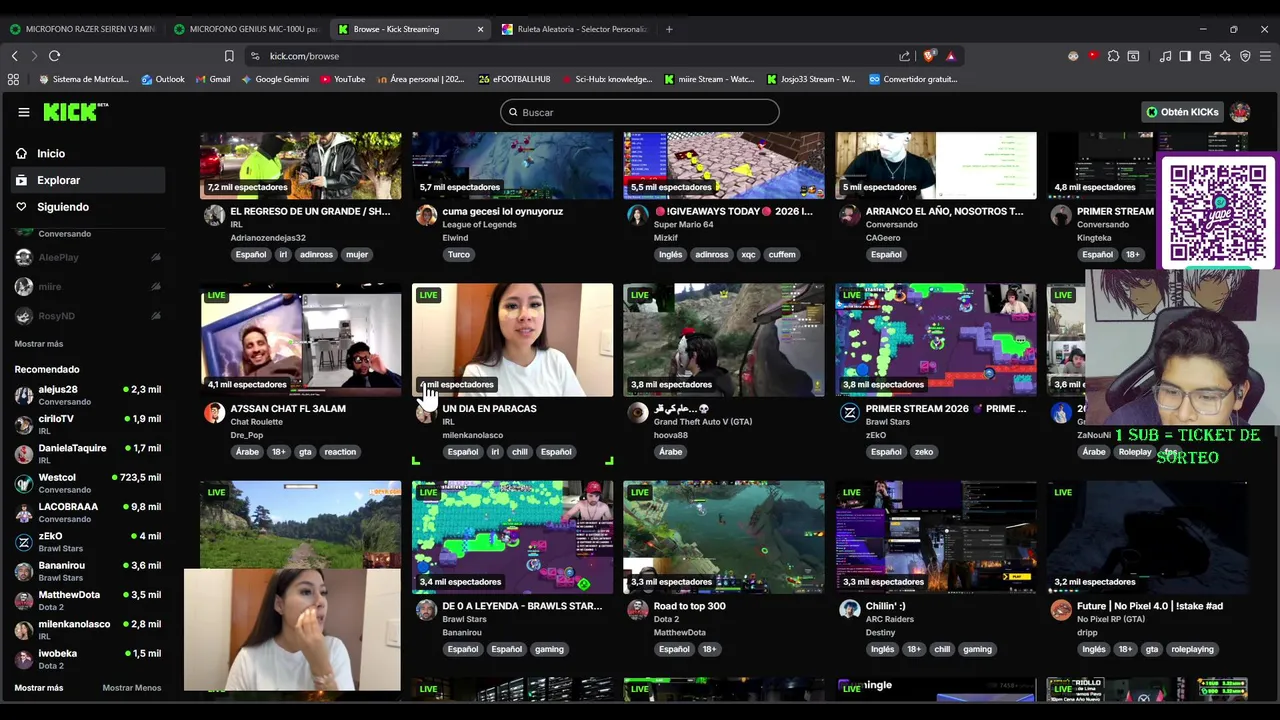Click the zeko tag under zEkO stream
1280x720 pixels.
924,452
